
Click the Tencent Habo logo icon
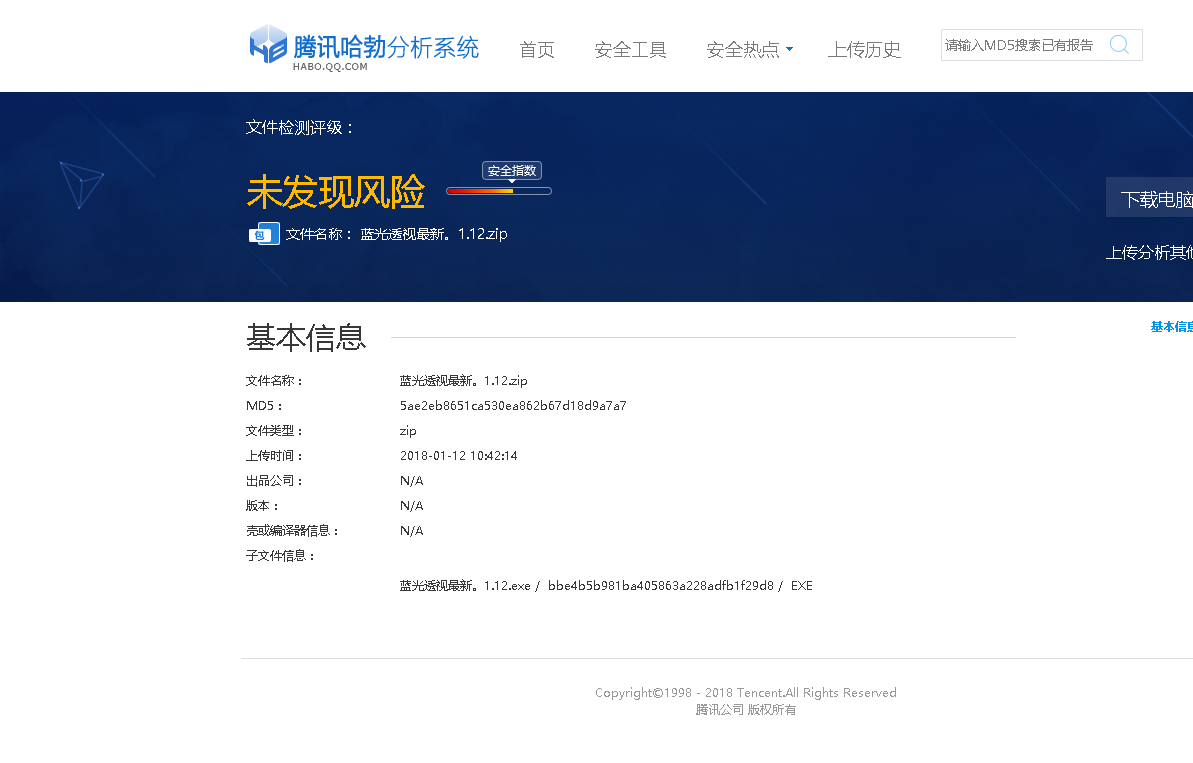point(268,44)
